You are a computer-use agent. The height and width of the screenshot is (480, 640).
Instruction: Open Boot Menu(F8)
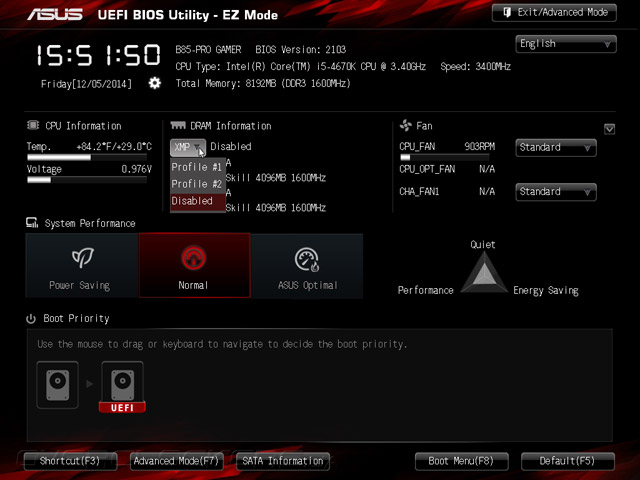point(462,461)
